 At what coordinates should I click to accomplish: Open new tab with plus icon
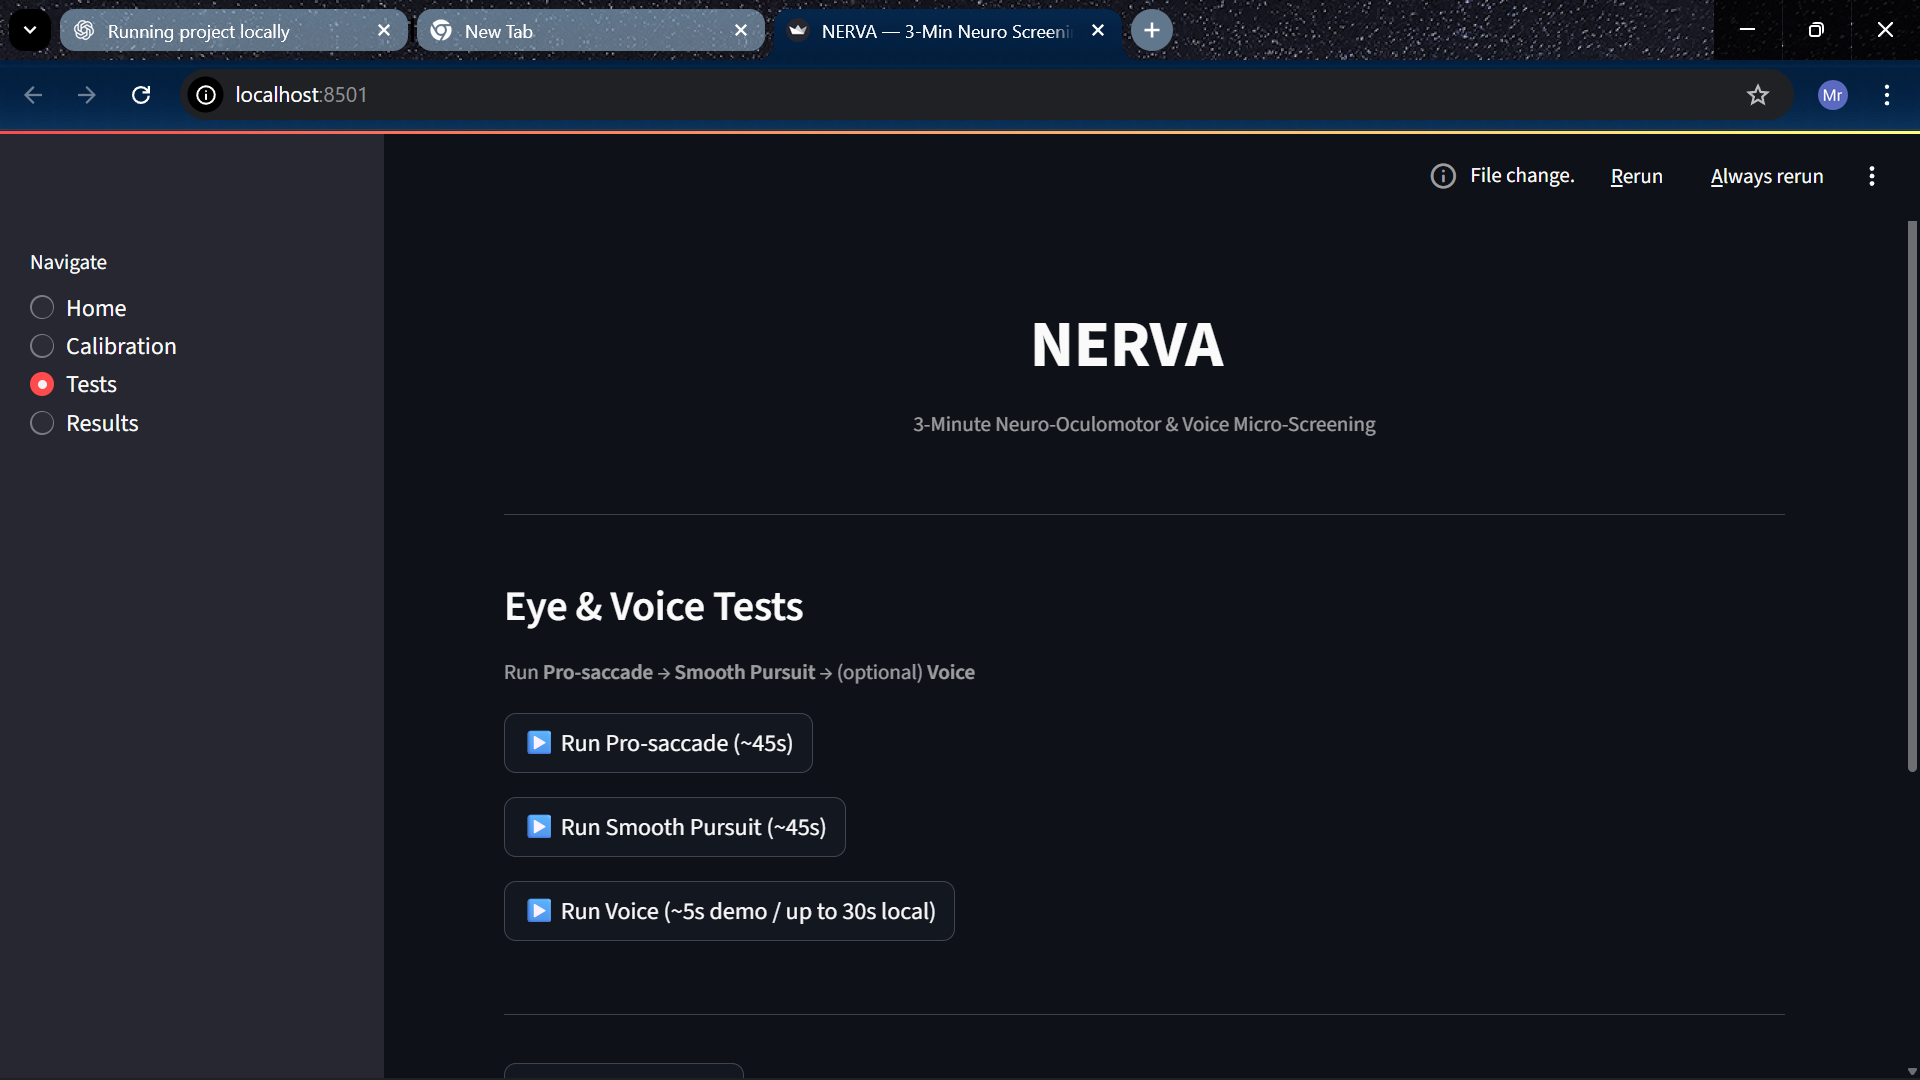coord(1152,31)
